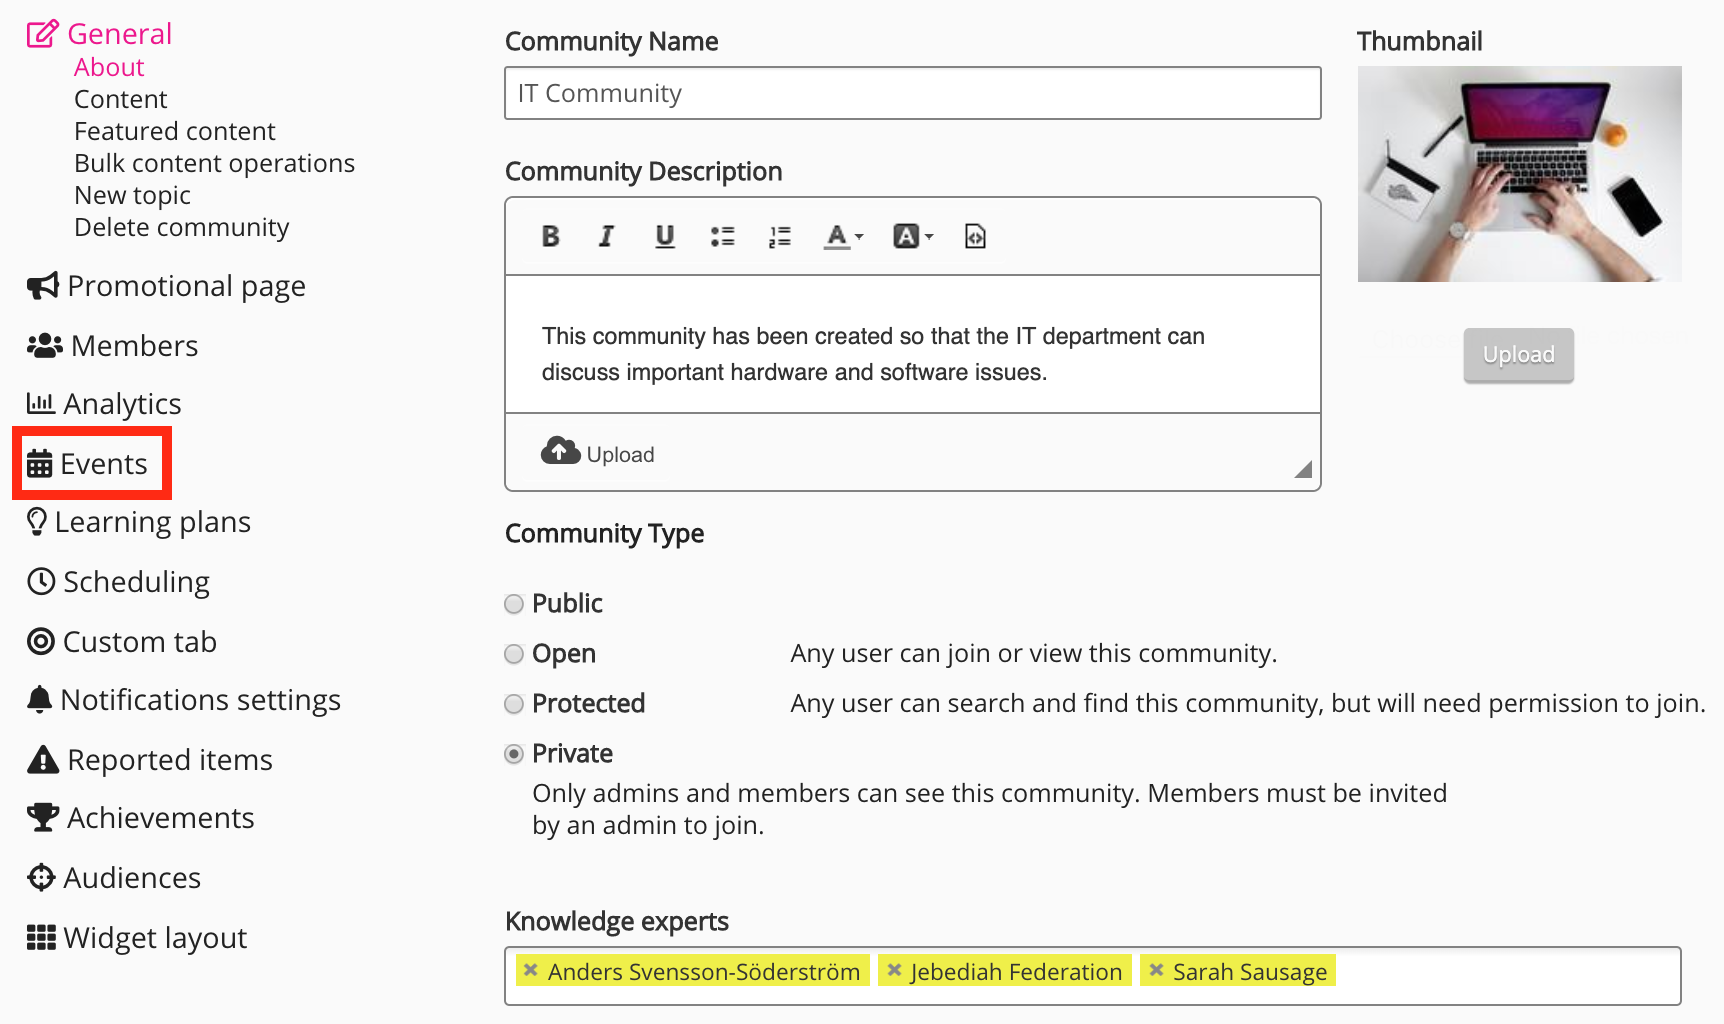Click the Community Name input field
The image size is (1724, 1024).
click(912, 93)
